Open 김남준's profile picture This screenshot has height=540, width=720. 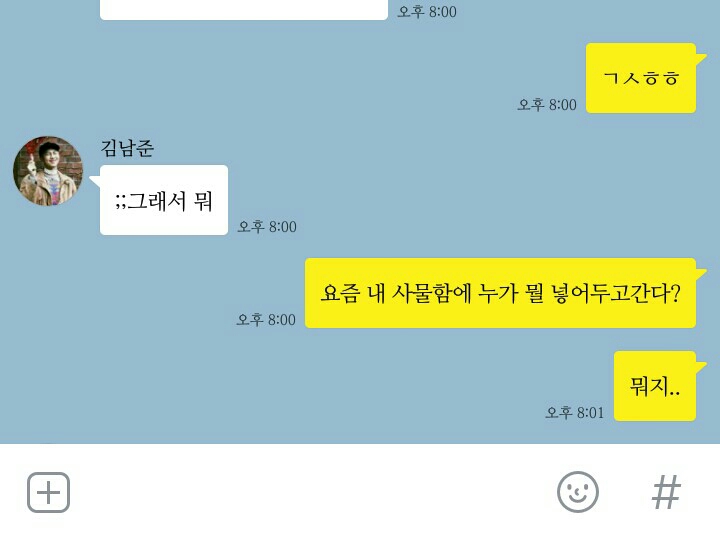click(x=48, y=170)
